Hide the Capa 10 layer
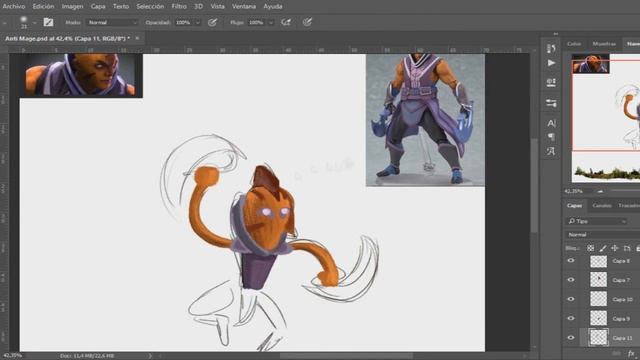 [571, 299]
